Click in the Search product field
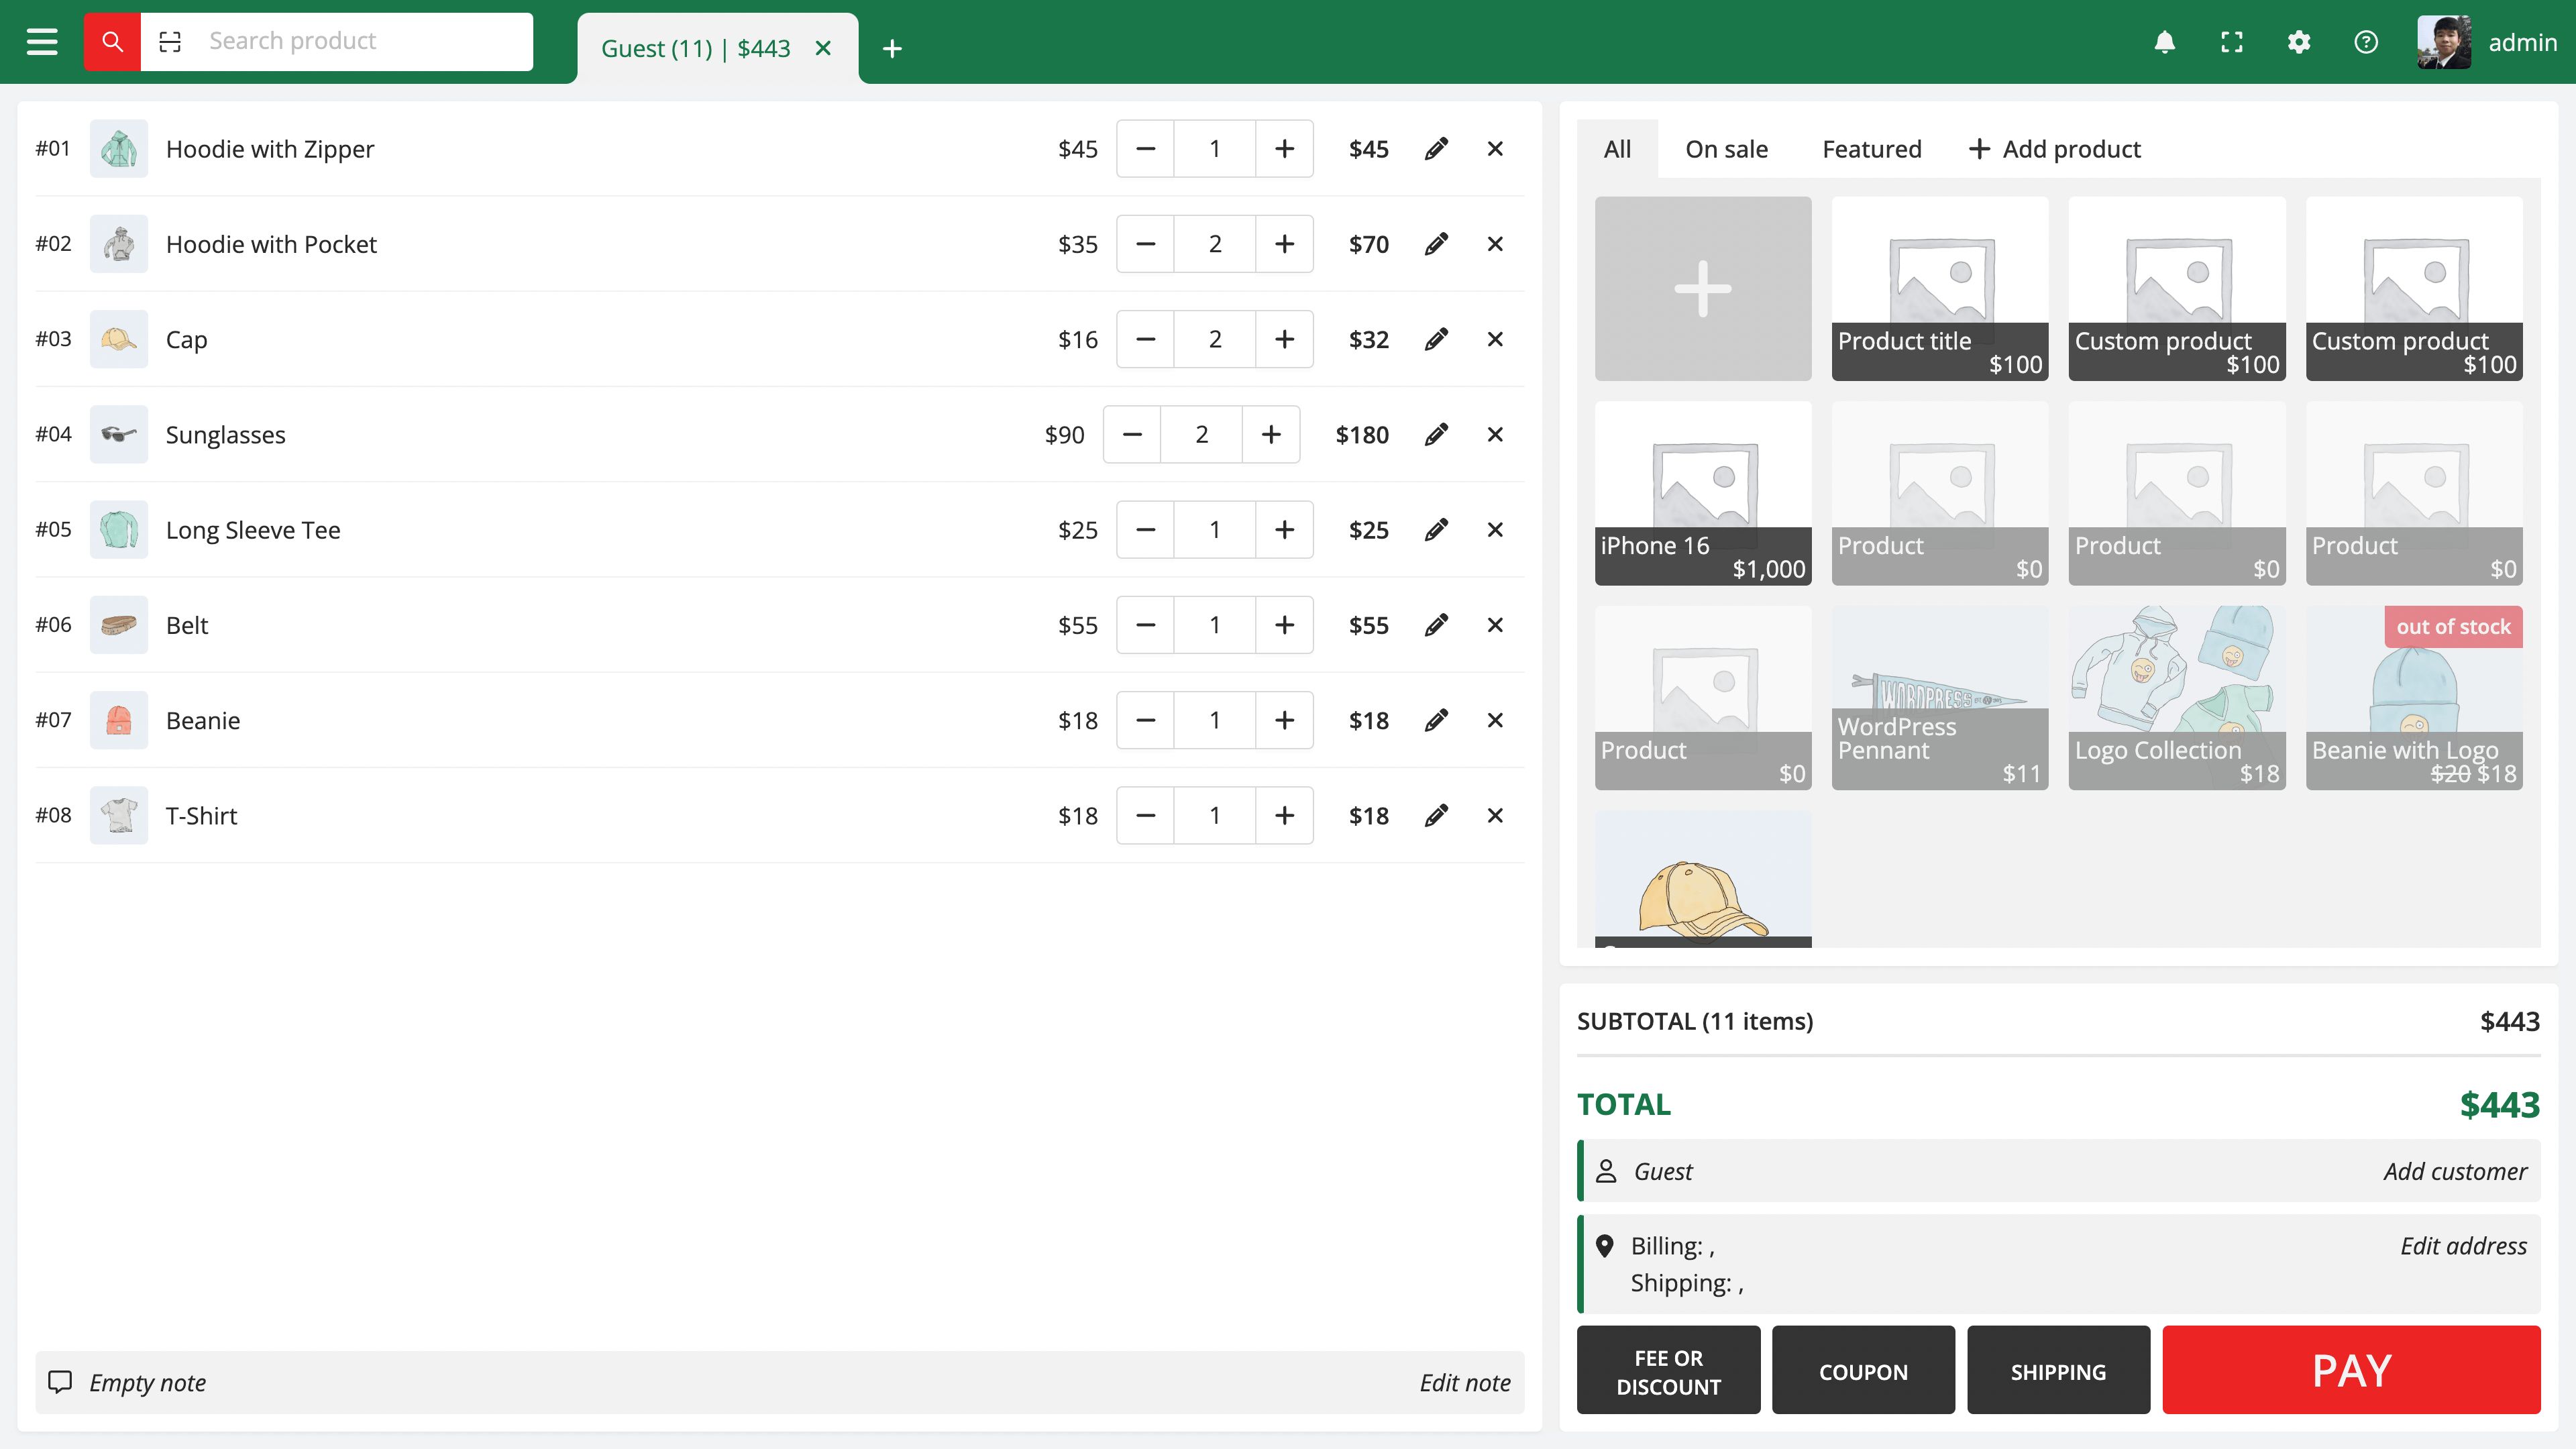 360,42
